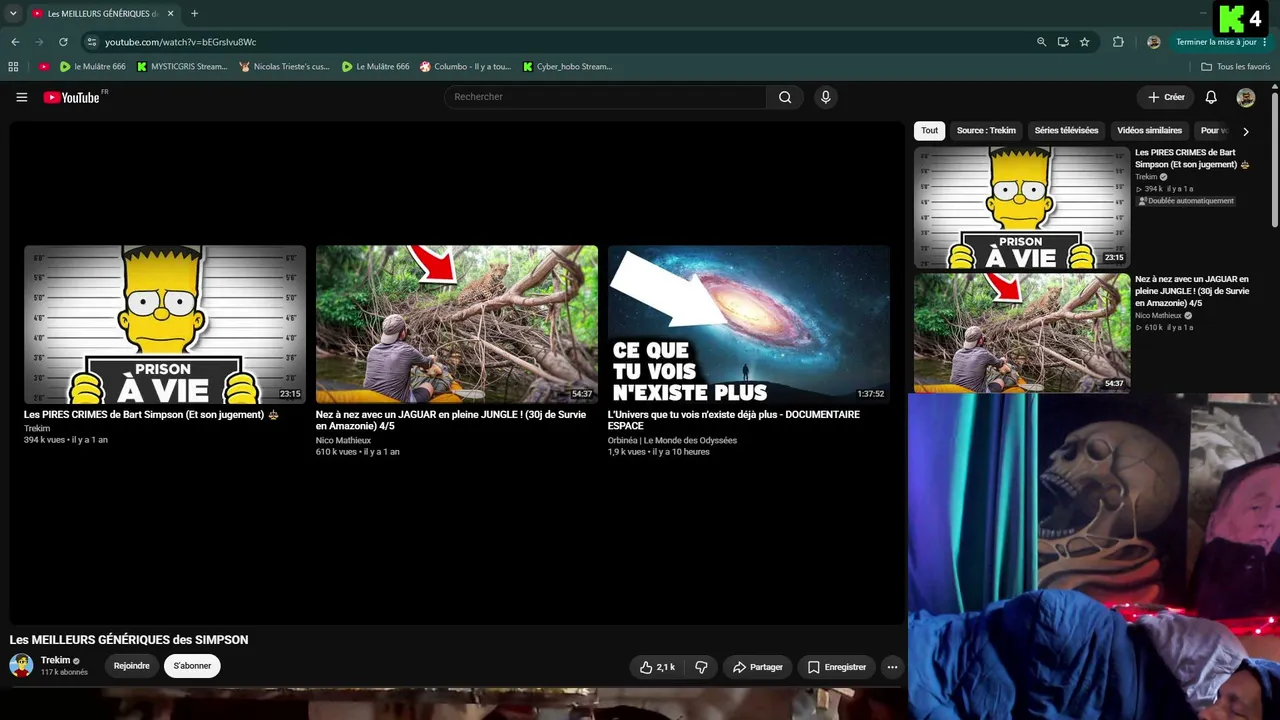This screenshot has width=1280, height=720.
Task: Click Terminer la mise à jour button
Action: click(x=1221, y=42)
